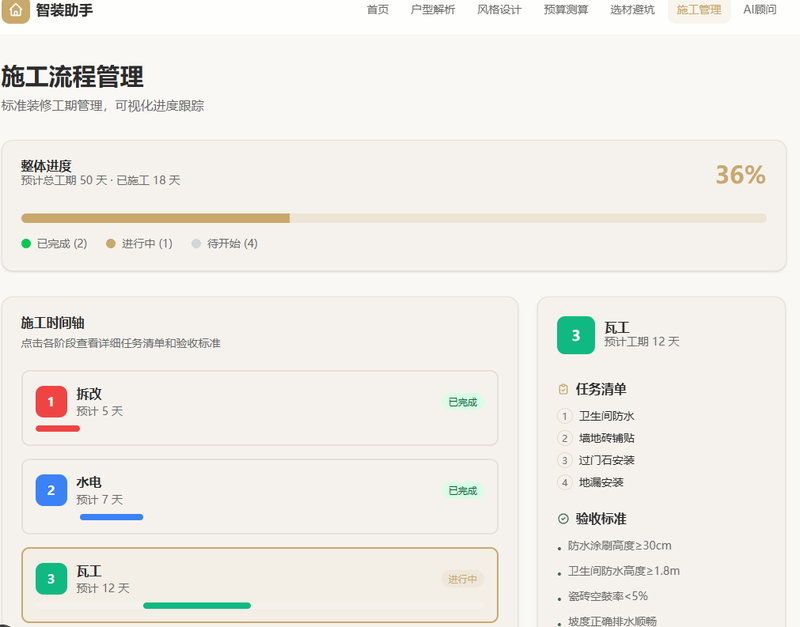The height and width of the screenshot is (627, 800).
Task: Click the red number 1 badge for 拆改
Action: click(51, 402)
